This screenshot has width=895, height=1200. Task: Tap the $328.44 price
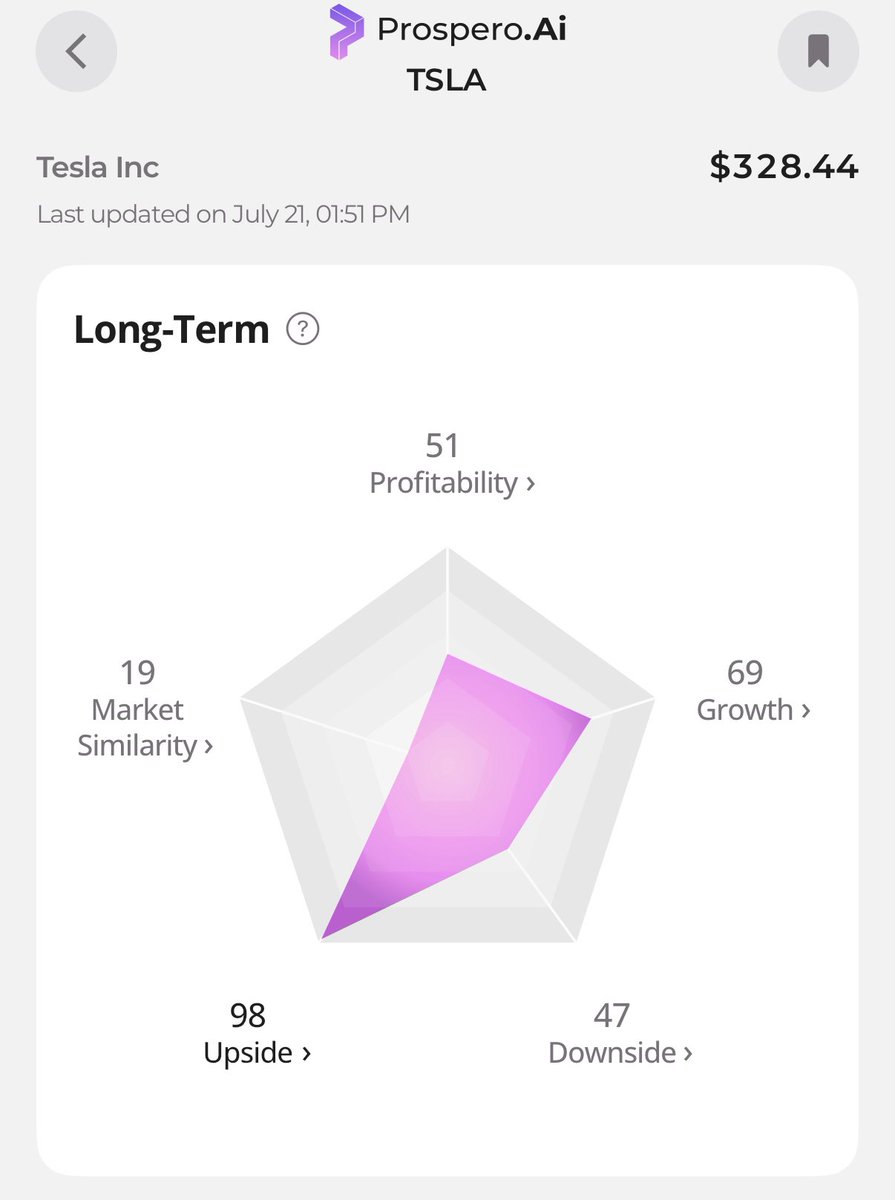point(784,167)
